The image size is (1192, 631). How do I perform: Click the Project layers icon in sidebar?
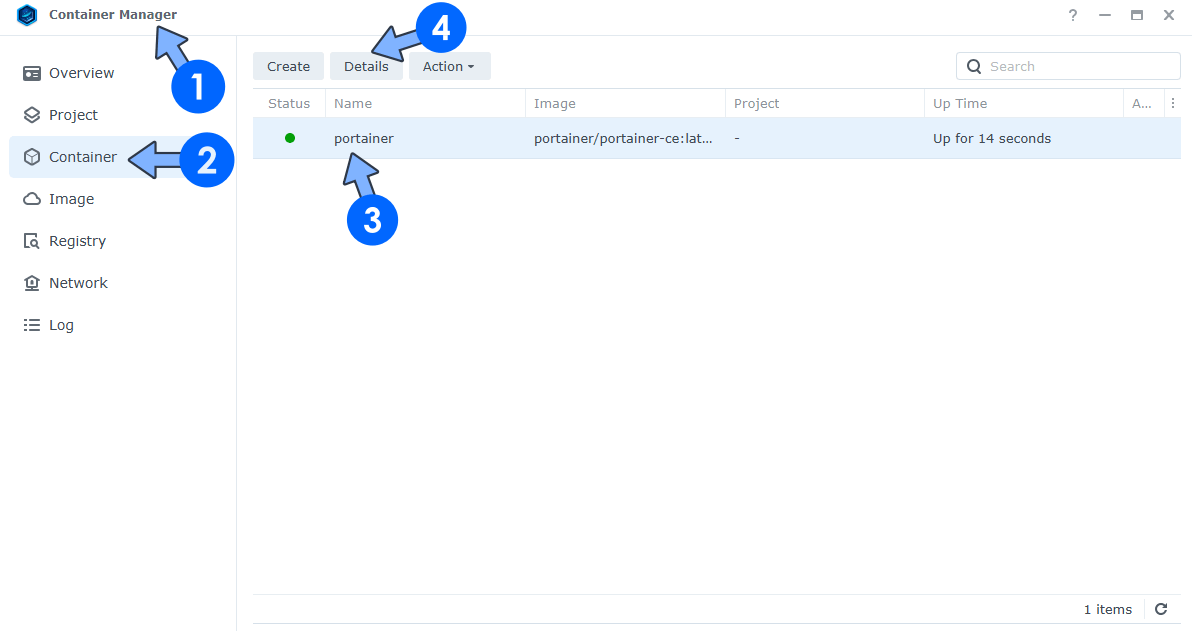coord(31,115)
